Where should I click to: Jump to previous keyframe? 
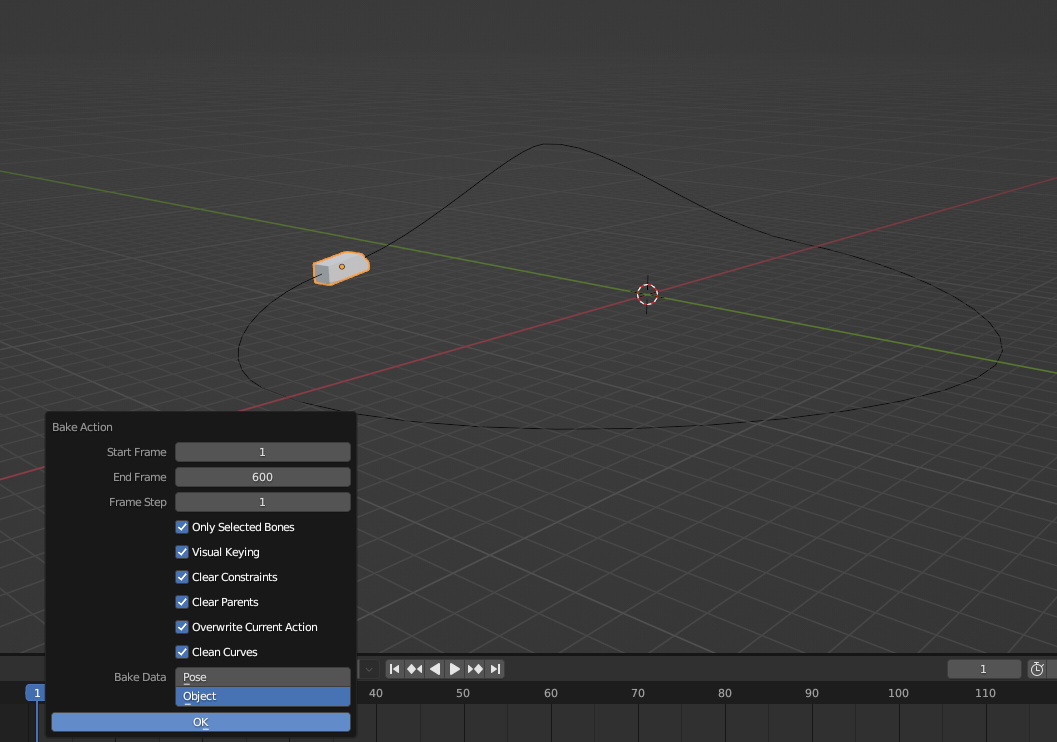(x=415, y=669)
